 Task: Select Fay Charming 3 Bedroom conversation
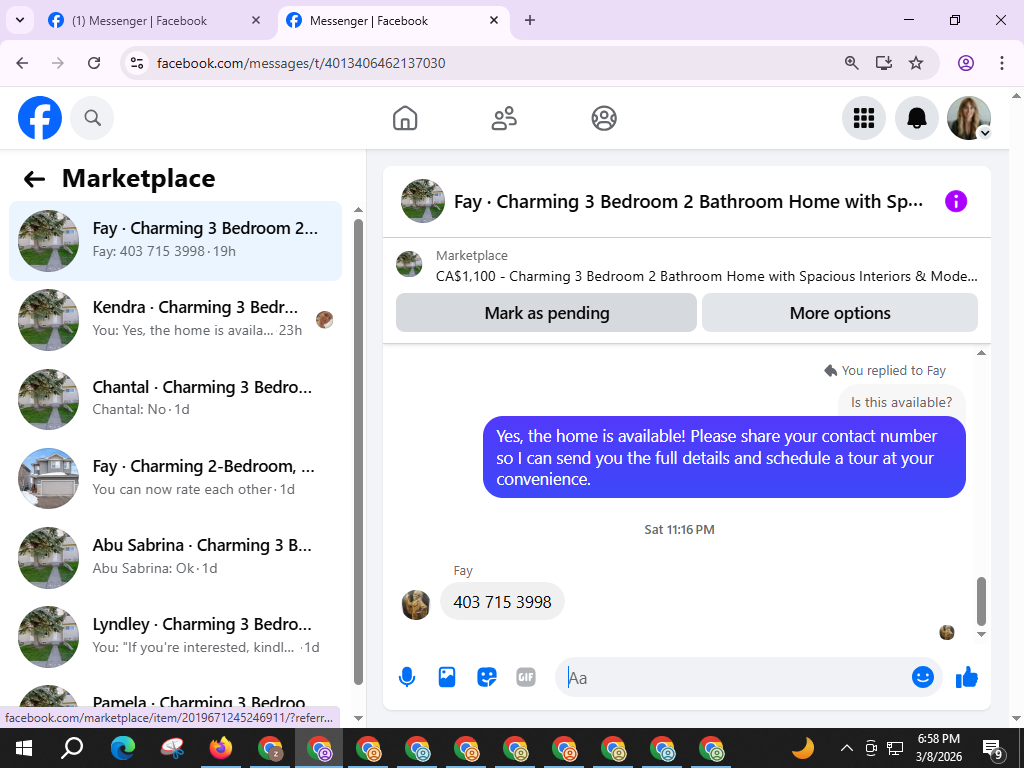(175, 240)
